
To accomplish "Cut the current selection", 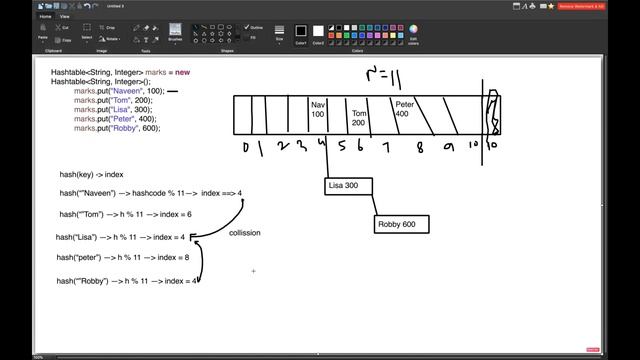I will [x=63, y=27].
